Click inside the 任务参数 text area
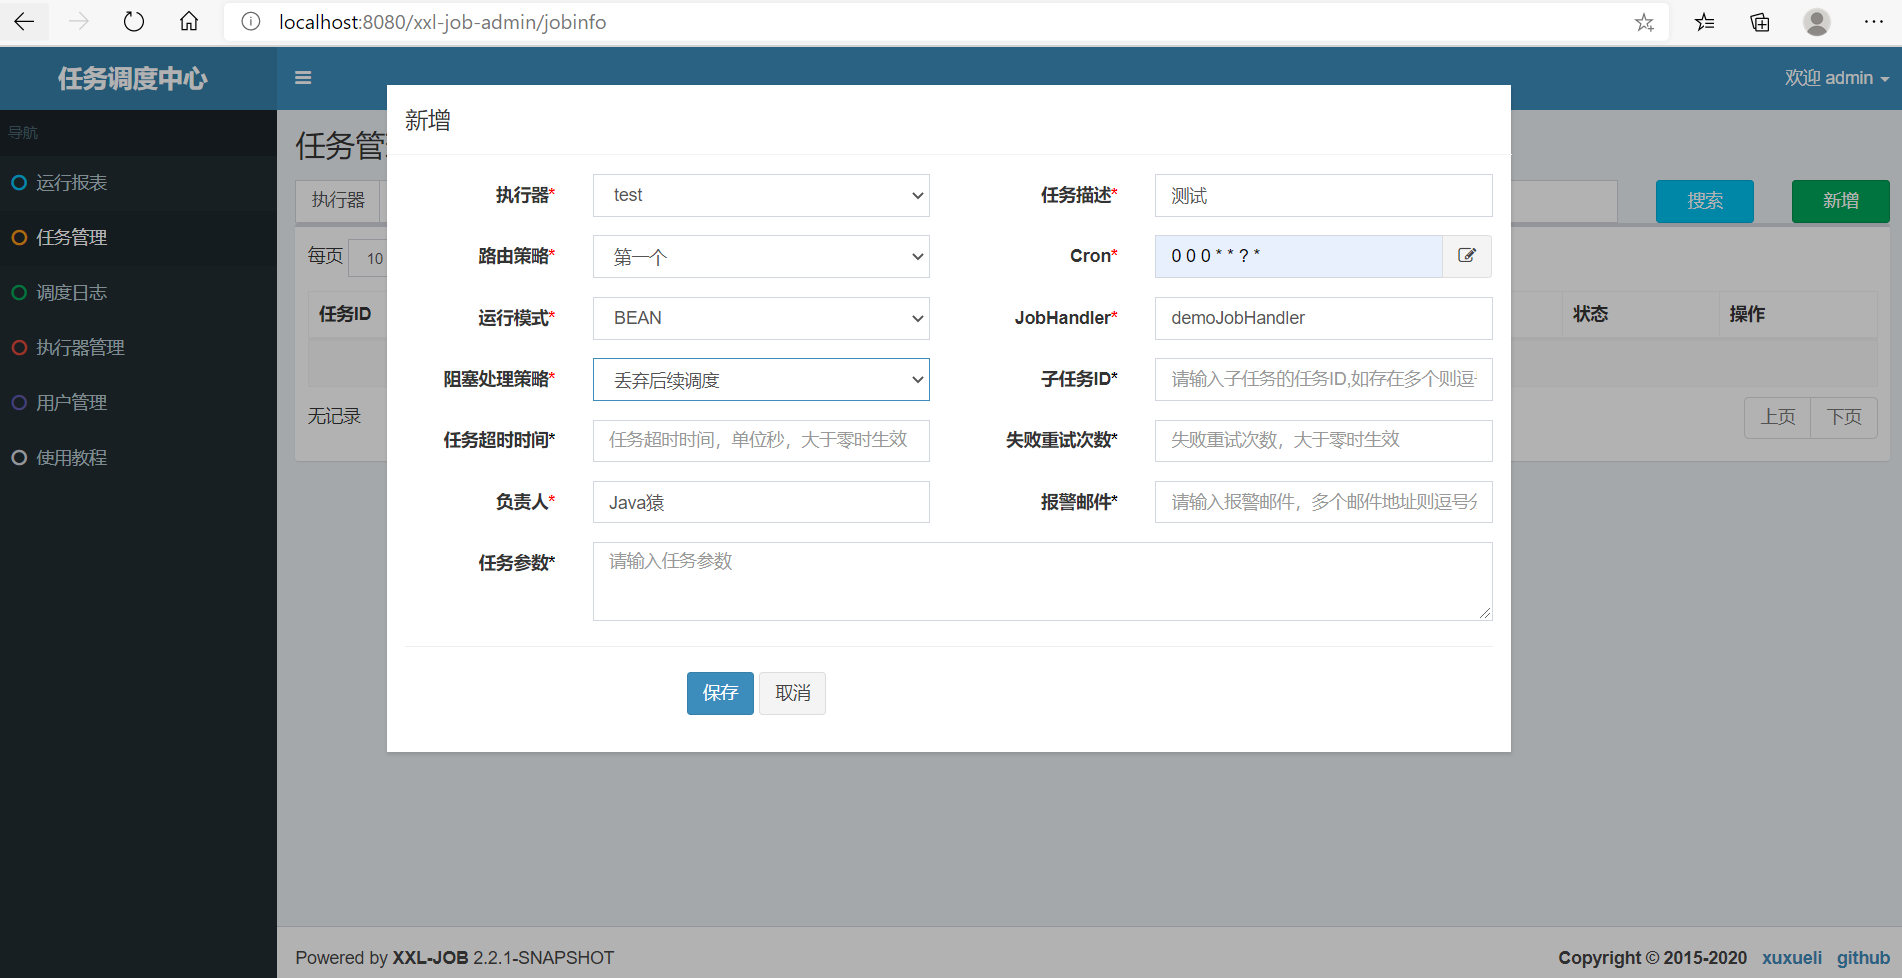The image size is (1902, 978). point(1042,580)
